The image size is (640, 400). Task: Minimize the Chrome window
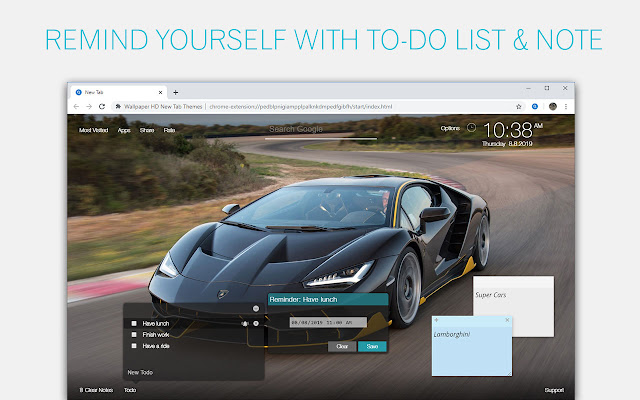coord(528,88)
